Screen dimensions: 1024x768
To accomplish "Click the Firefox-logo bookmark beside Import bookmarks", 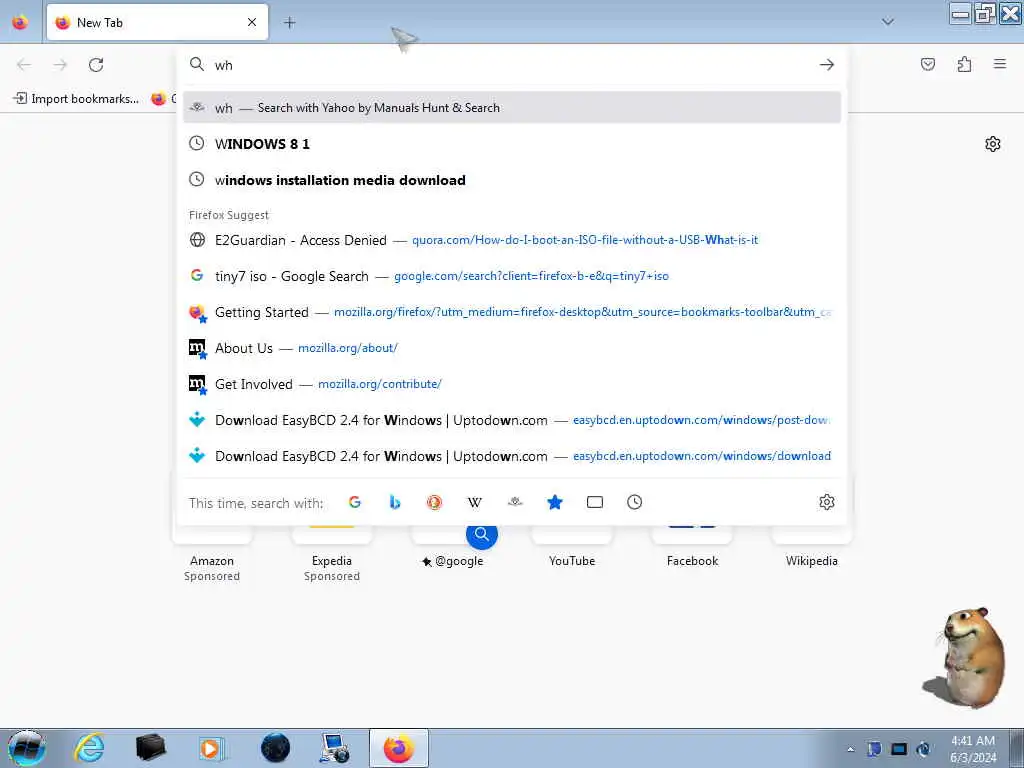I will click(x=159, y=99).
